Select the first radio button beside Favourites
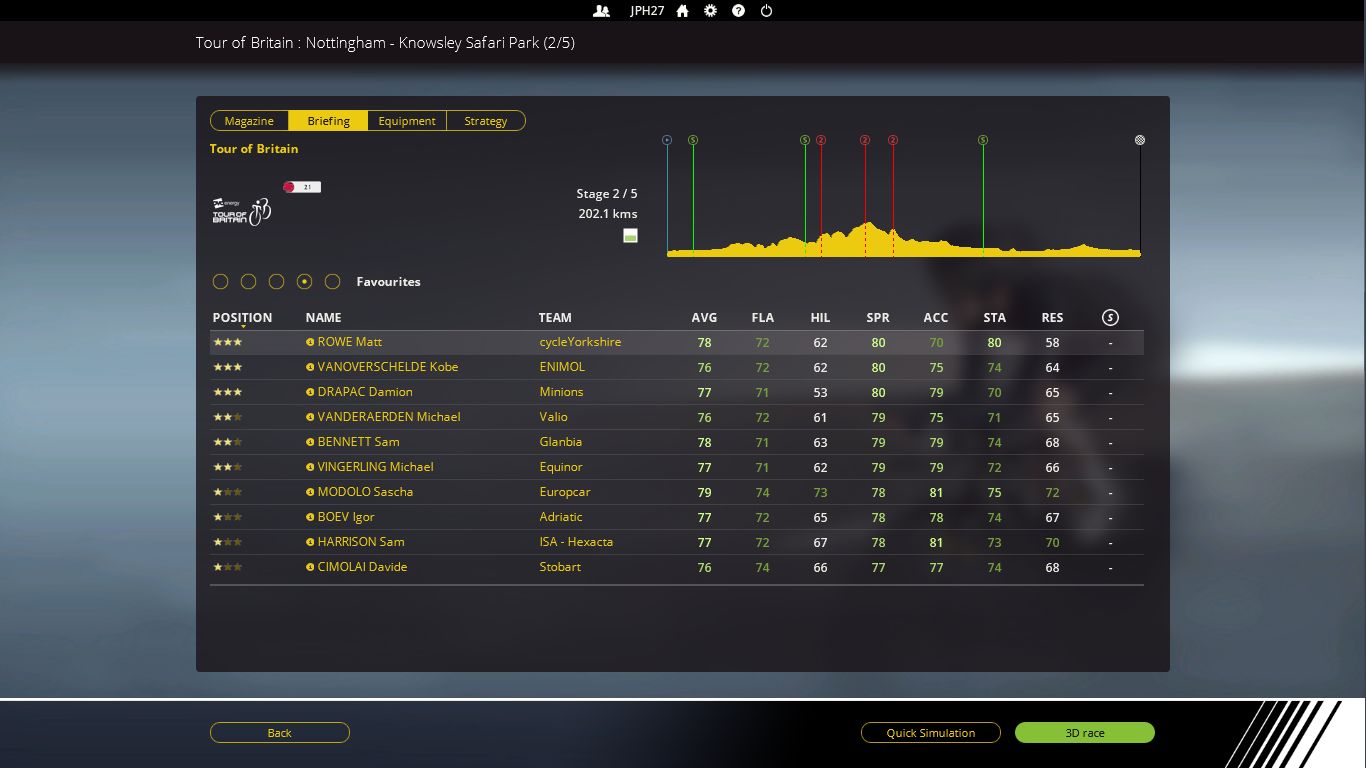This screenshot has width=1366, height=768. pos(221,282)
